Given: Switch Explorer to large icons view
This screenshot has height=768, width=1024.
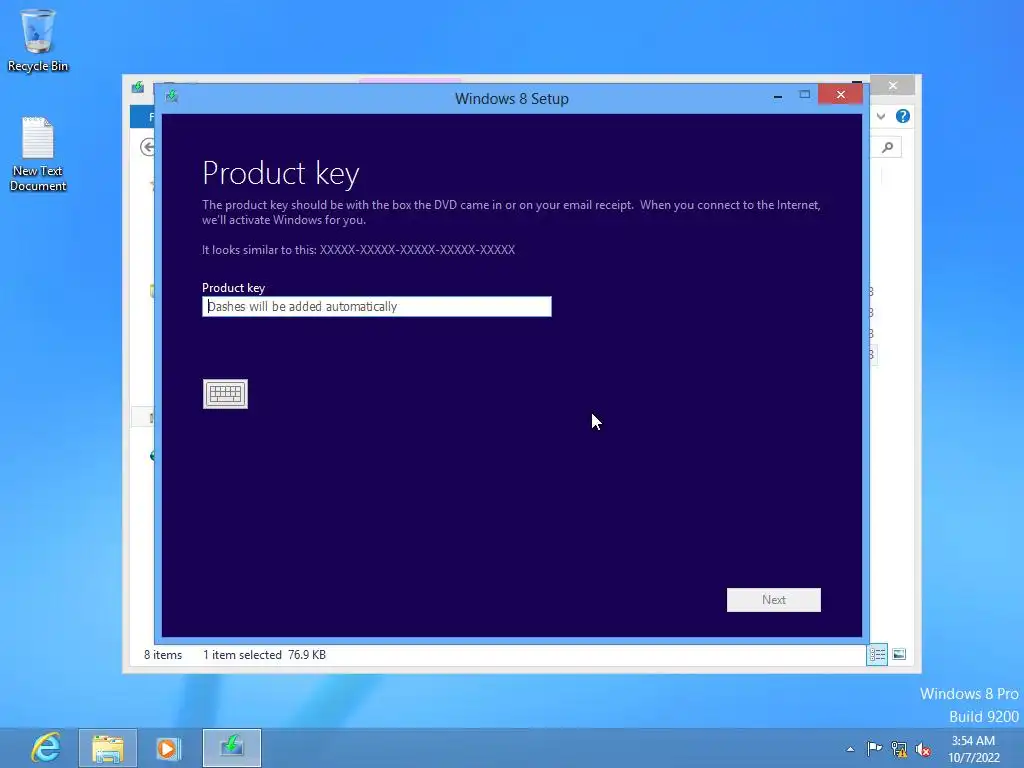Looking at the screenshot, I should pos(899,654).
